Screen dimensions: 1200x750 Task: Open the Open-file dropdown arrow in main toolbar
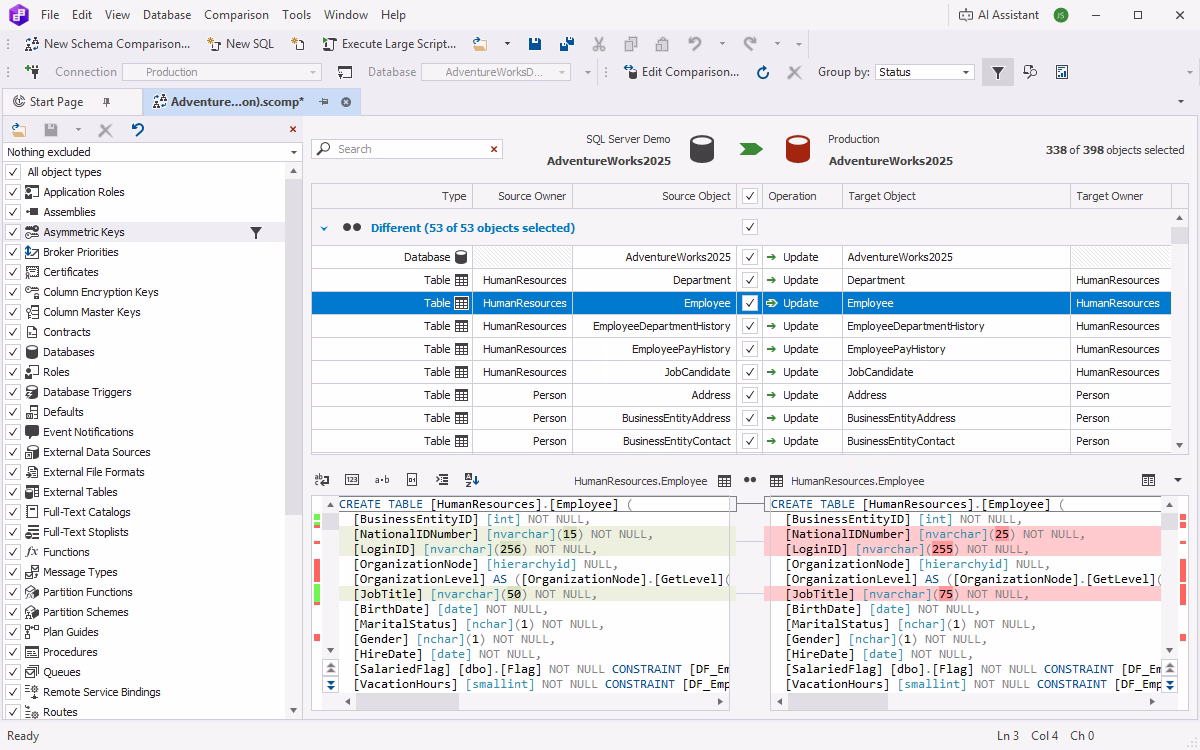507,44
